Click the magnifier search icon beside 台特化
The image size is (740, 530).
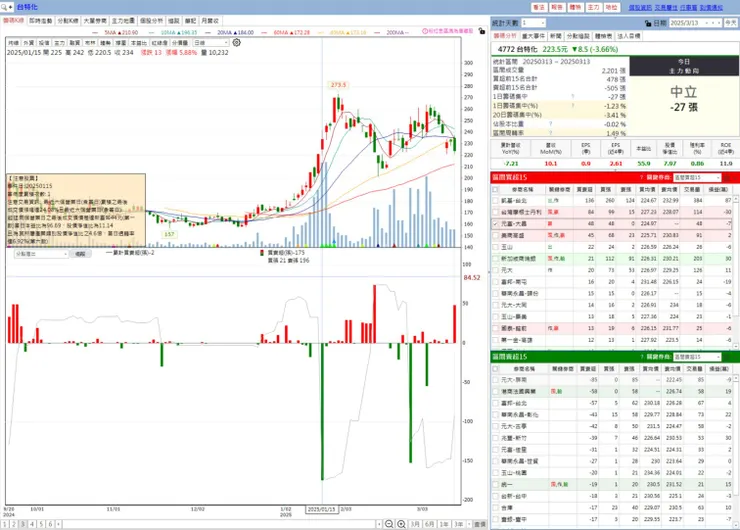pos(4,7)
